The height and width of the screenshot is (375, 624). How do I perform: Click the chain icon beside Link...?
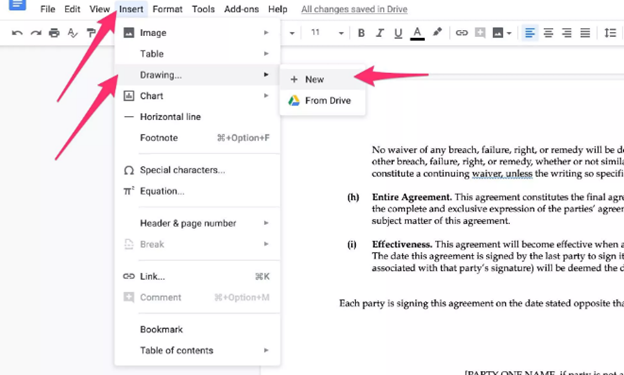click(x=129, y=276)
